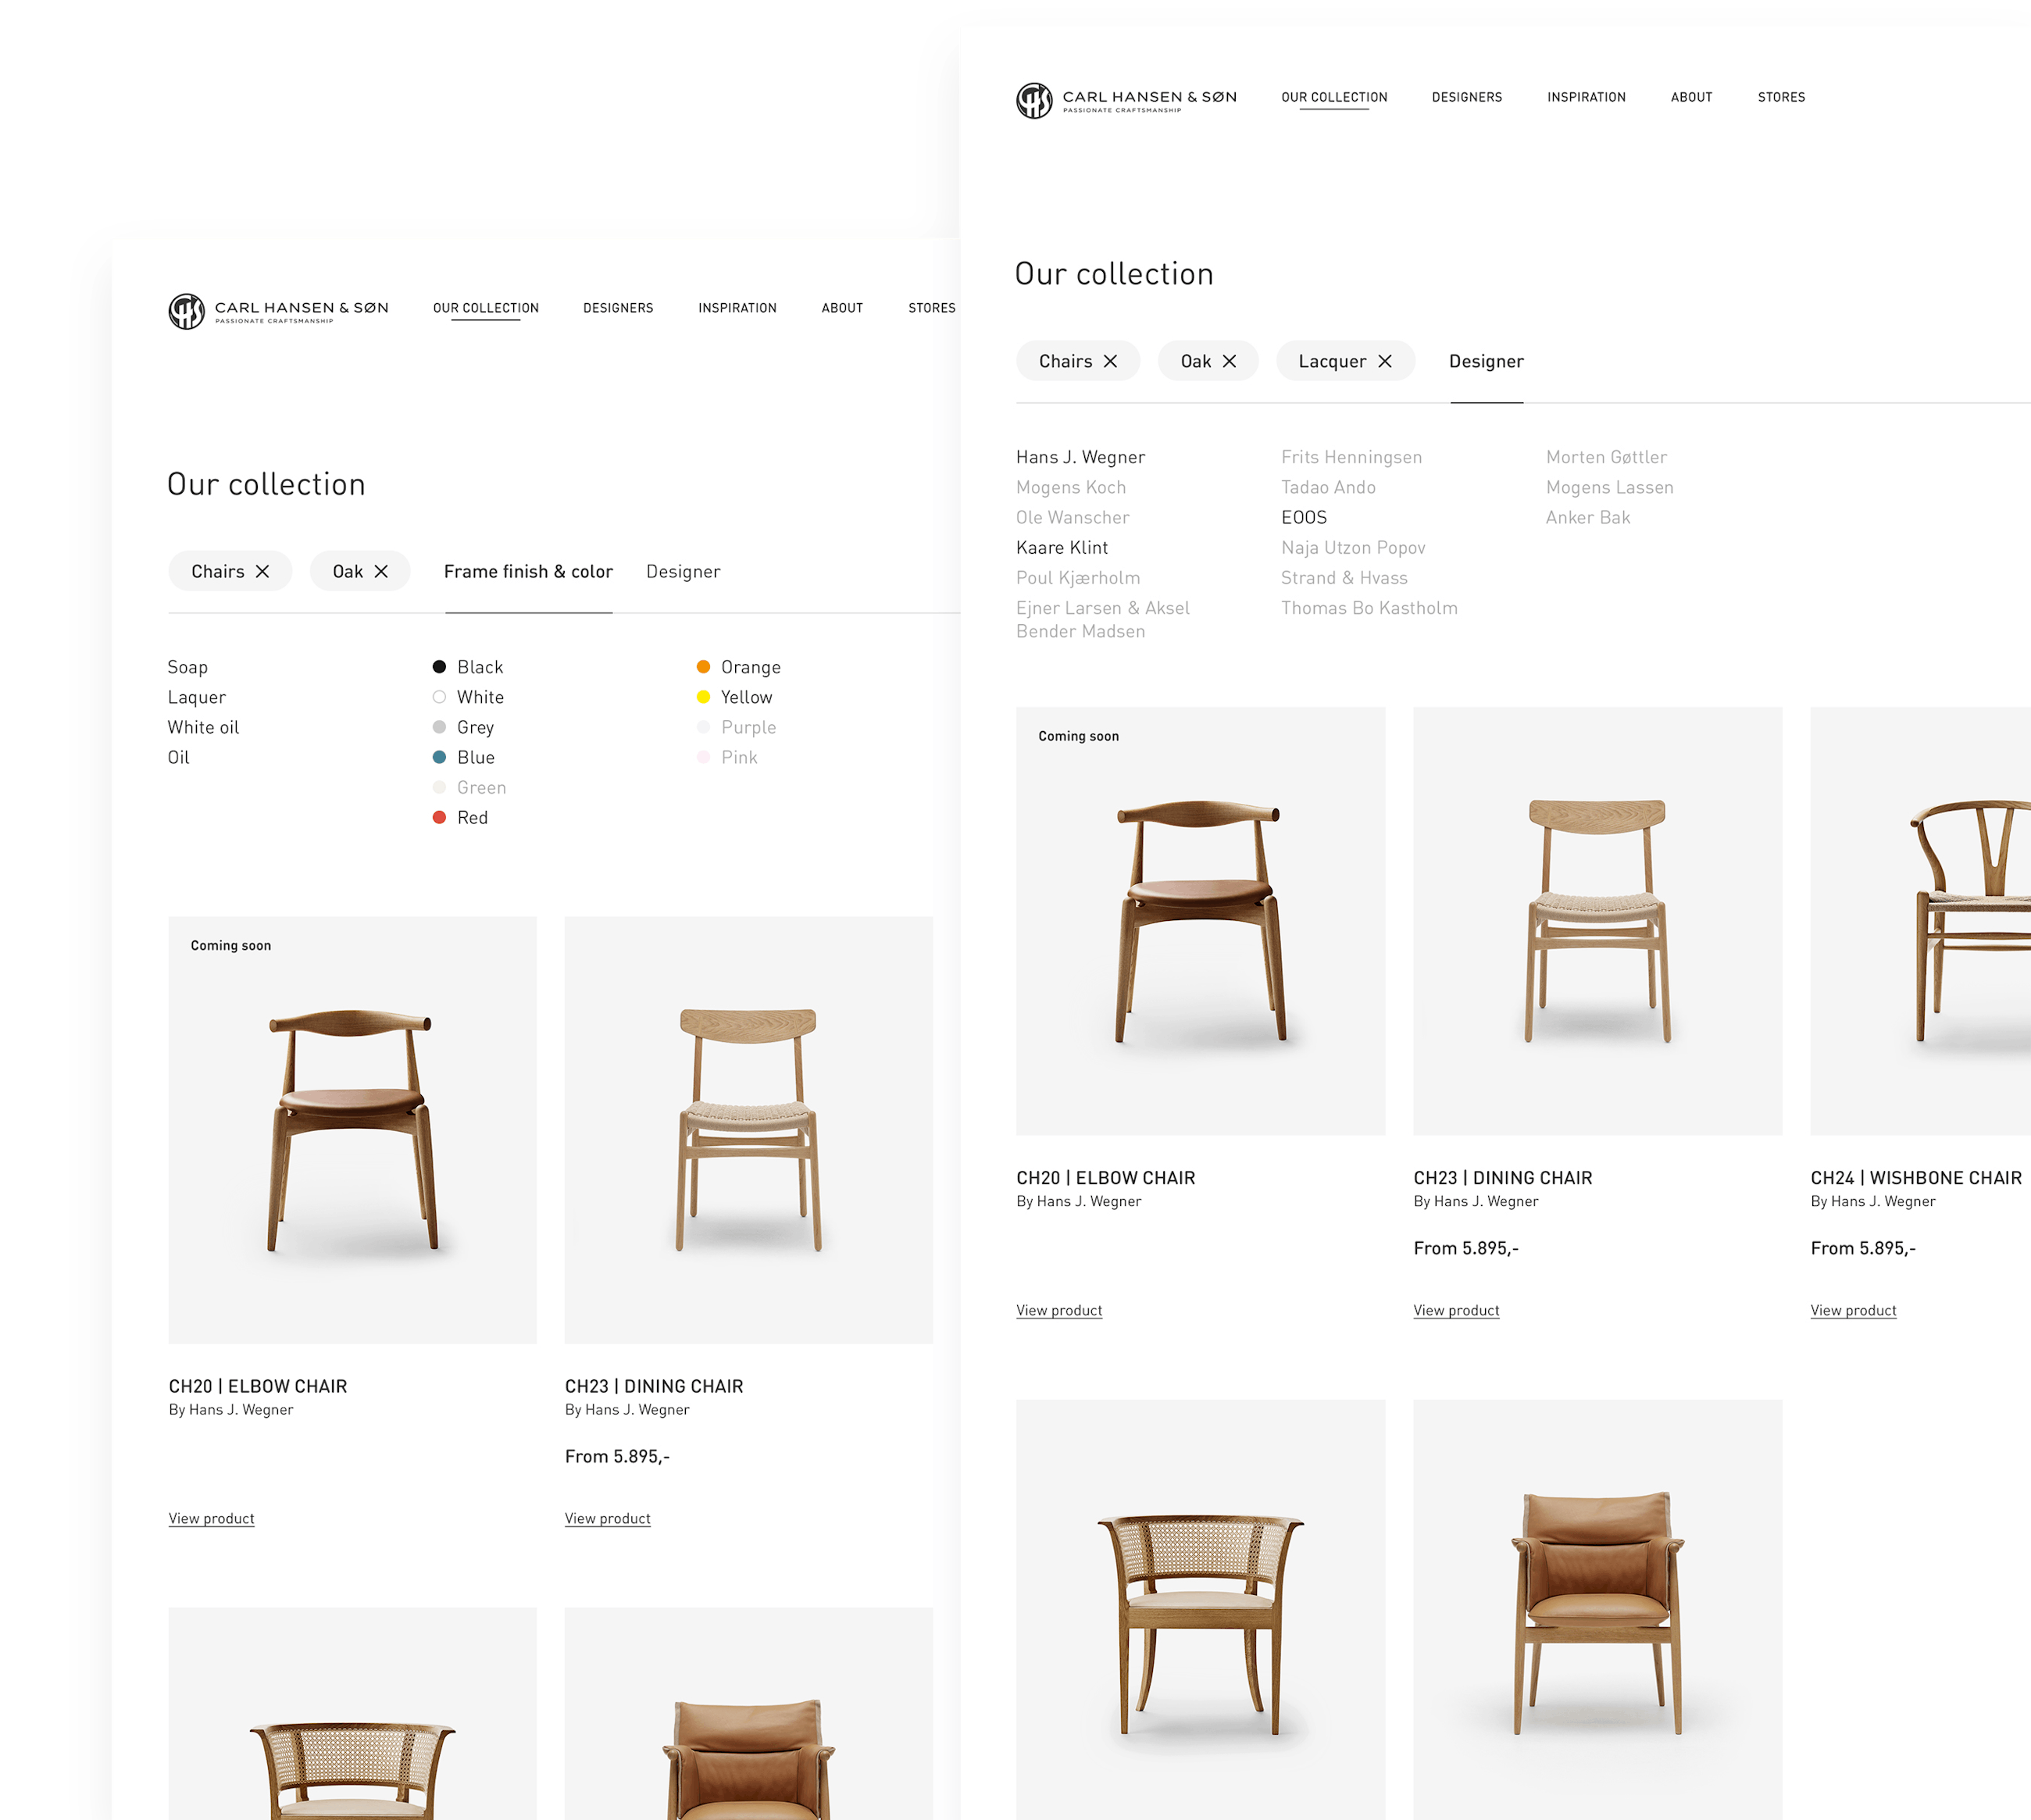Click the Carl Hansen logo in the right window
This screenshot has height=1820, width=2031.
tap(1034, 100)
